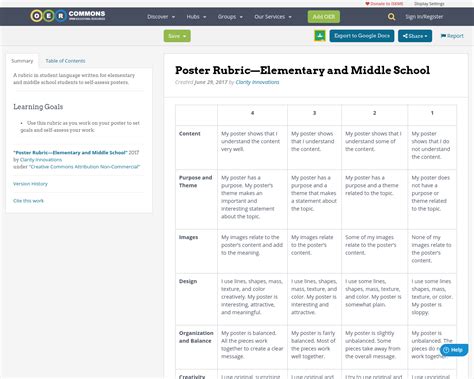Open the OER Commons logo homepage
This screenshot has width=474, height=379.
coord(68,16)
